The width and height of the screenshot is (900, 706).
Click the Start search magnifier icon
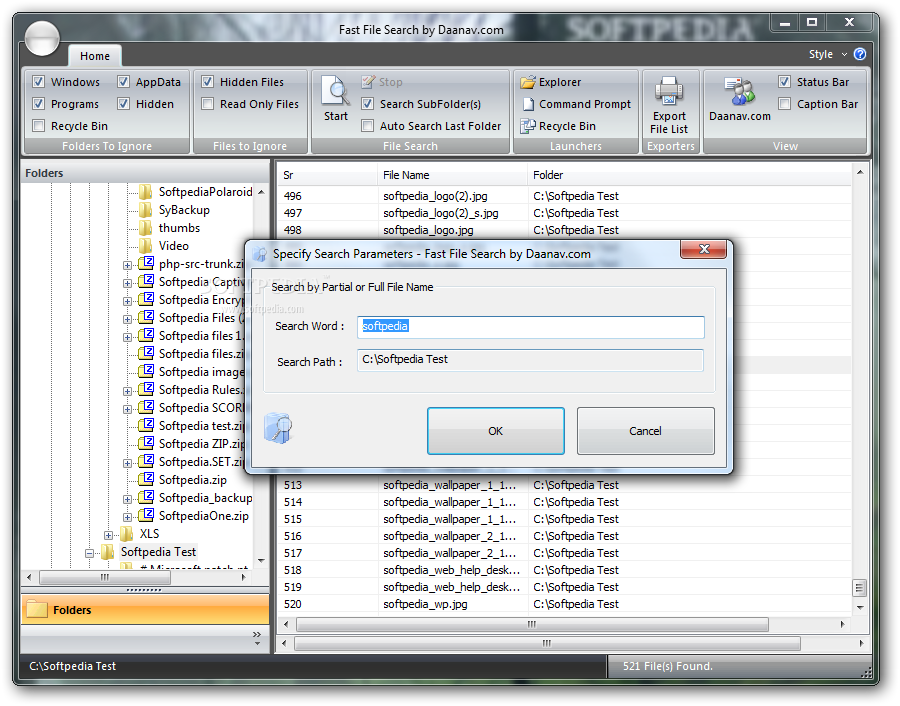336,91
